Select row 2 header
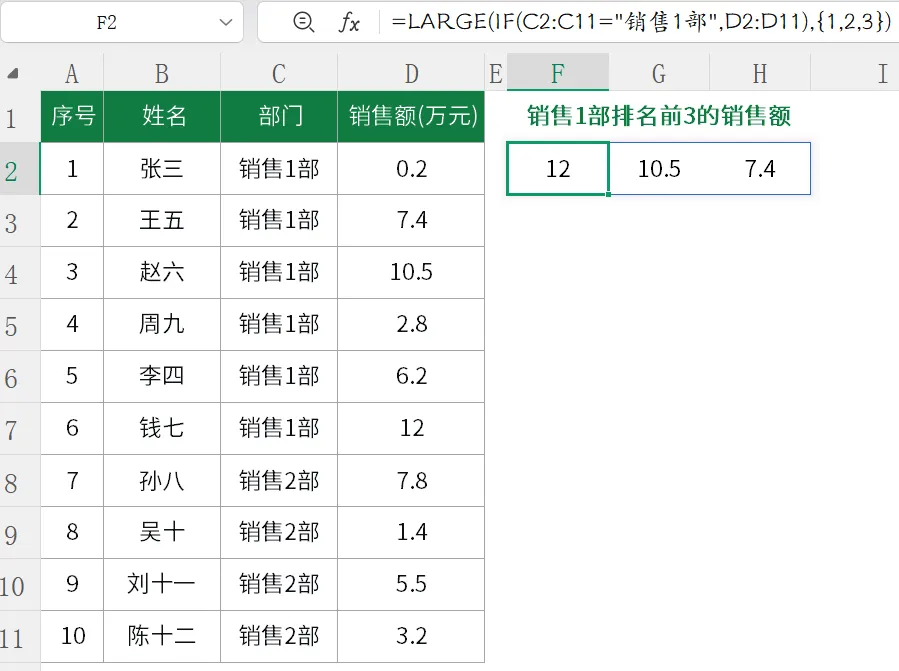This screenshot has width=899, height=671. tap(19, 169)
